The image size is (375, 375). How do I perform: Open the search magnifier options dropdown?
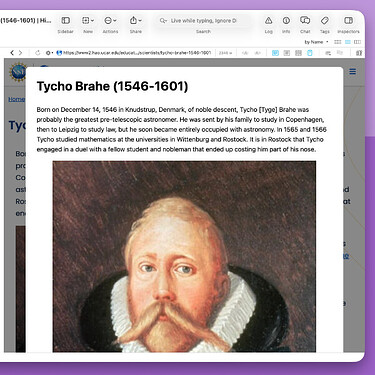pos(163,21)
